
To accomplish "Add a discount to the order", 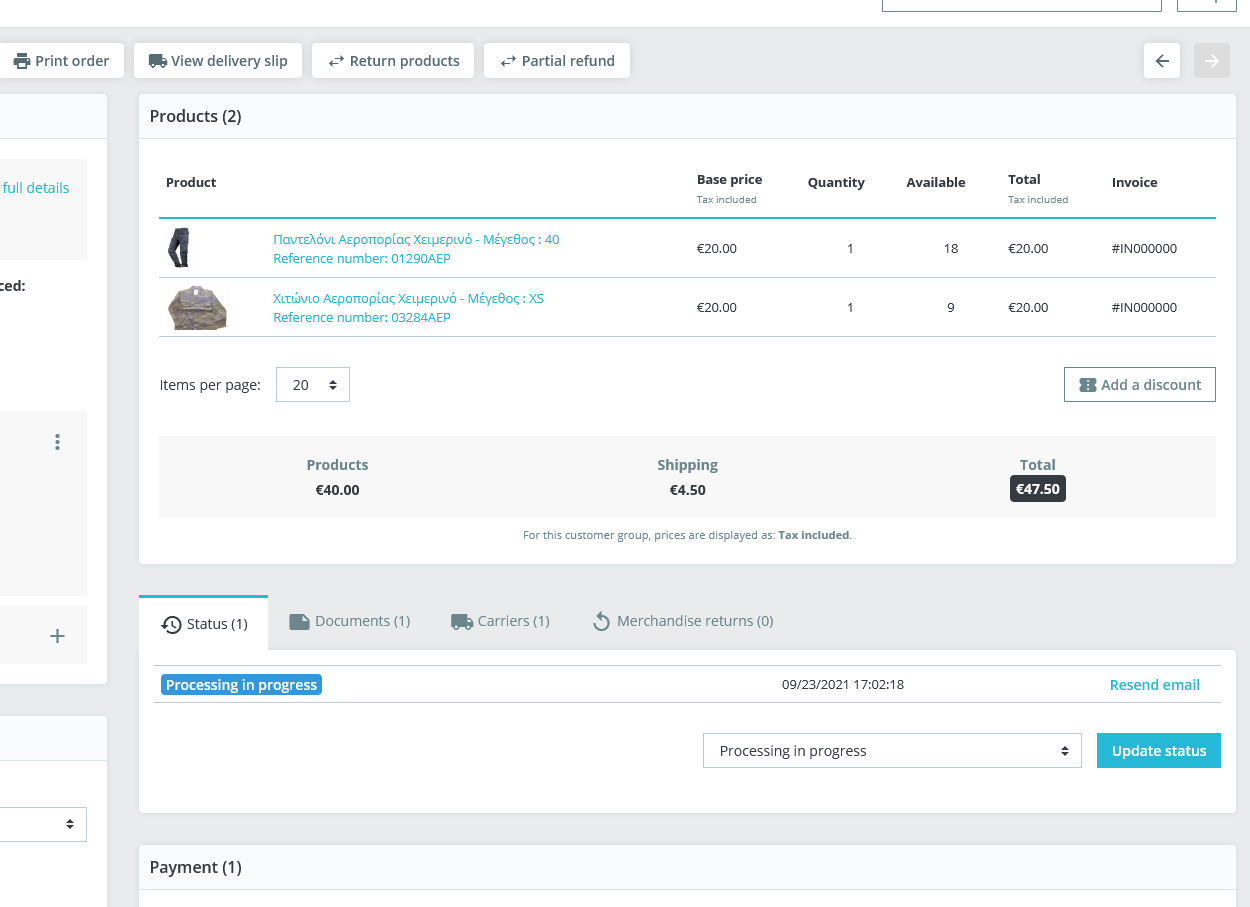I will click(x=1139, y=385).
